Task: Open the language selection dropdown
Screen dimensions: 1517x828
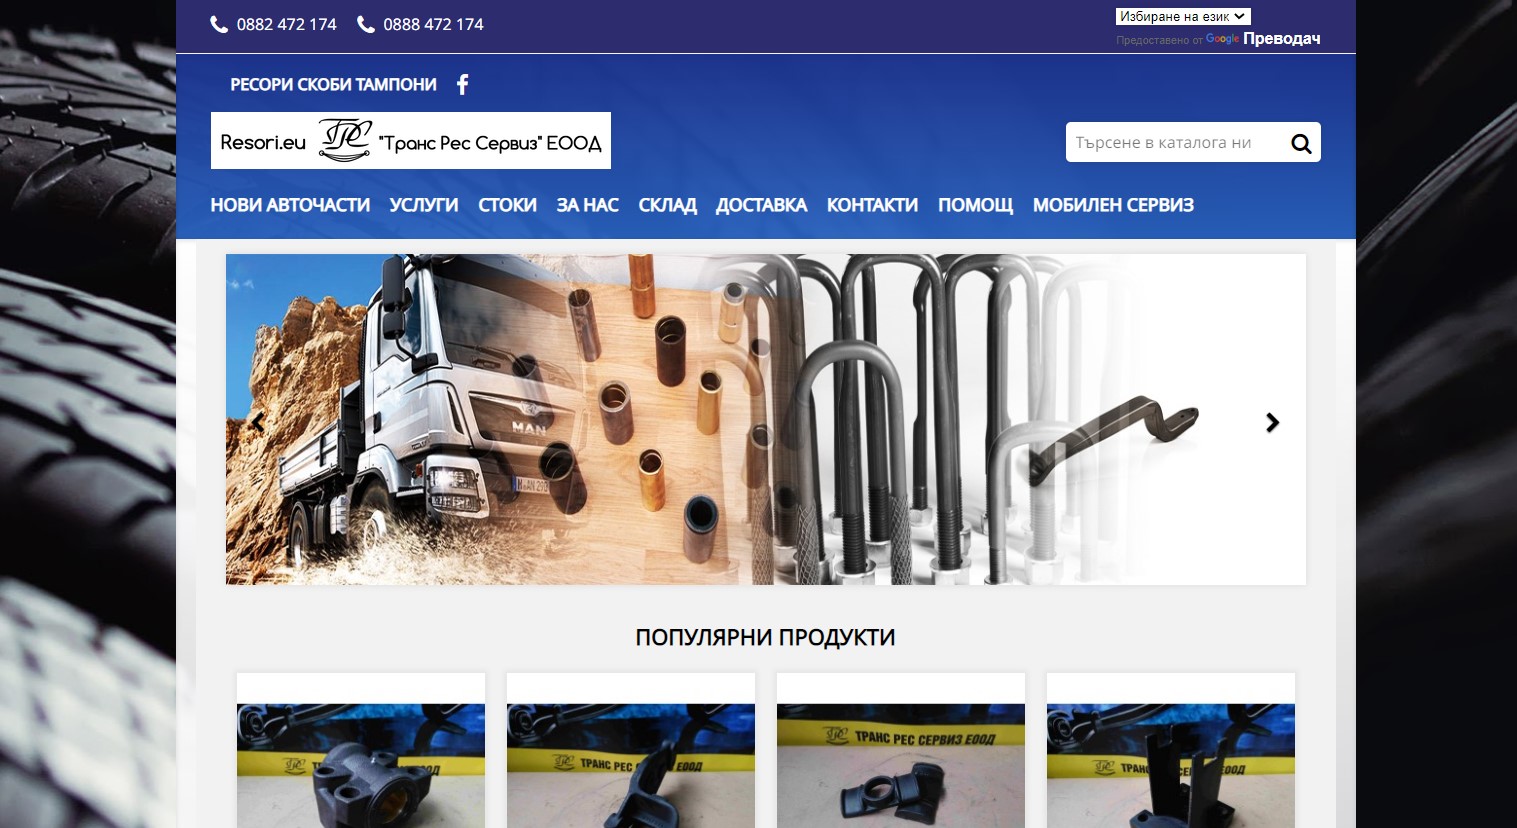Action: click(1183, 17)
